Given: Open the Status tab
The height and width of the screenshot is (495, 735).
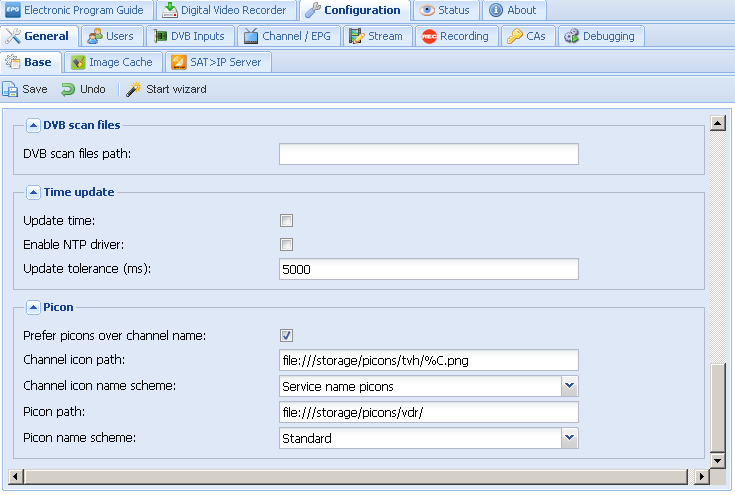Looking at the screenshot, I should click(x=446, y=10).
